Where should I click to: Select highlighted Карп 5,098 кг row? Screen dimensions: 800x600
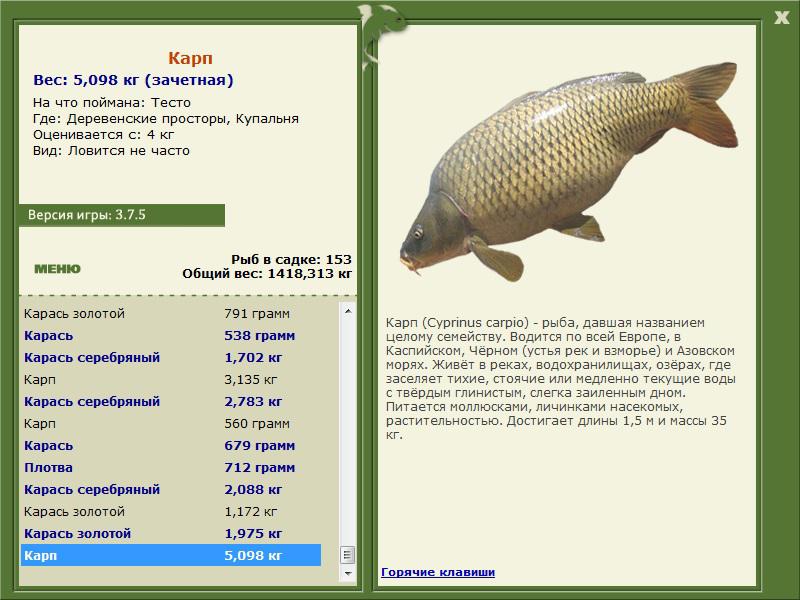coord(171,555)
